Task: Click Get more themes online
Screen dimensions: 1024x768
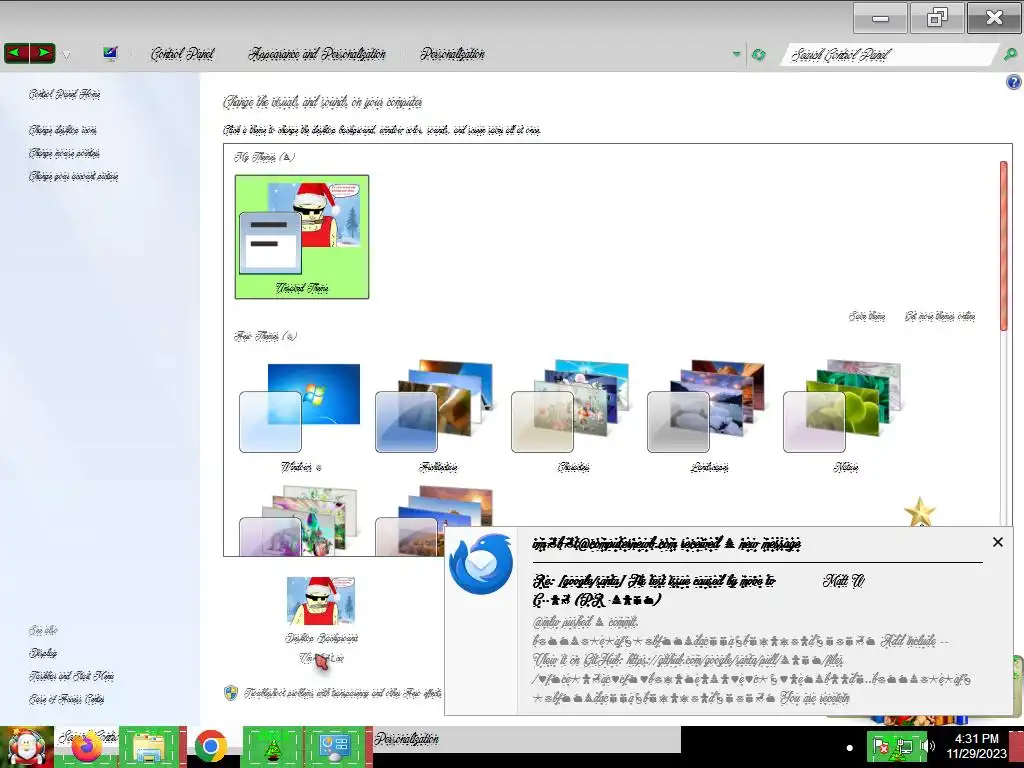Action: [x=940, y=317]
